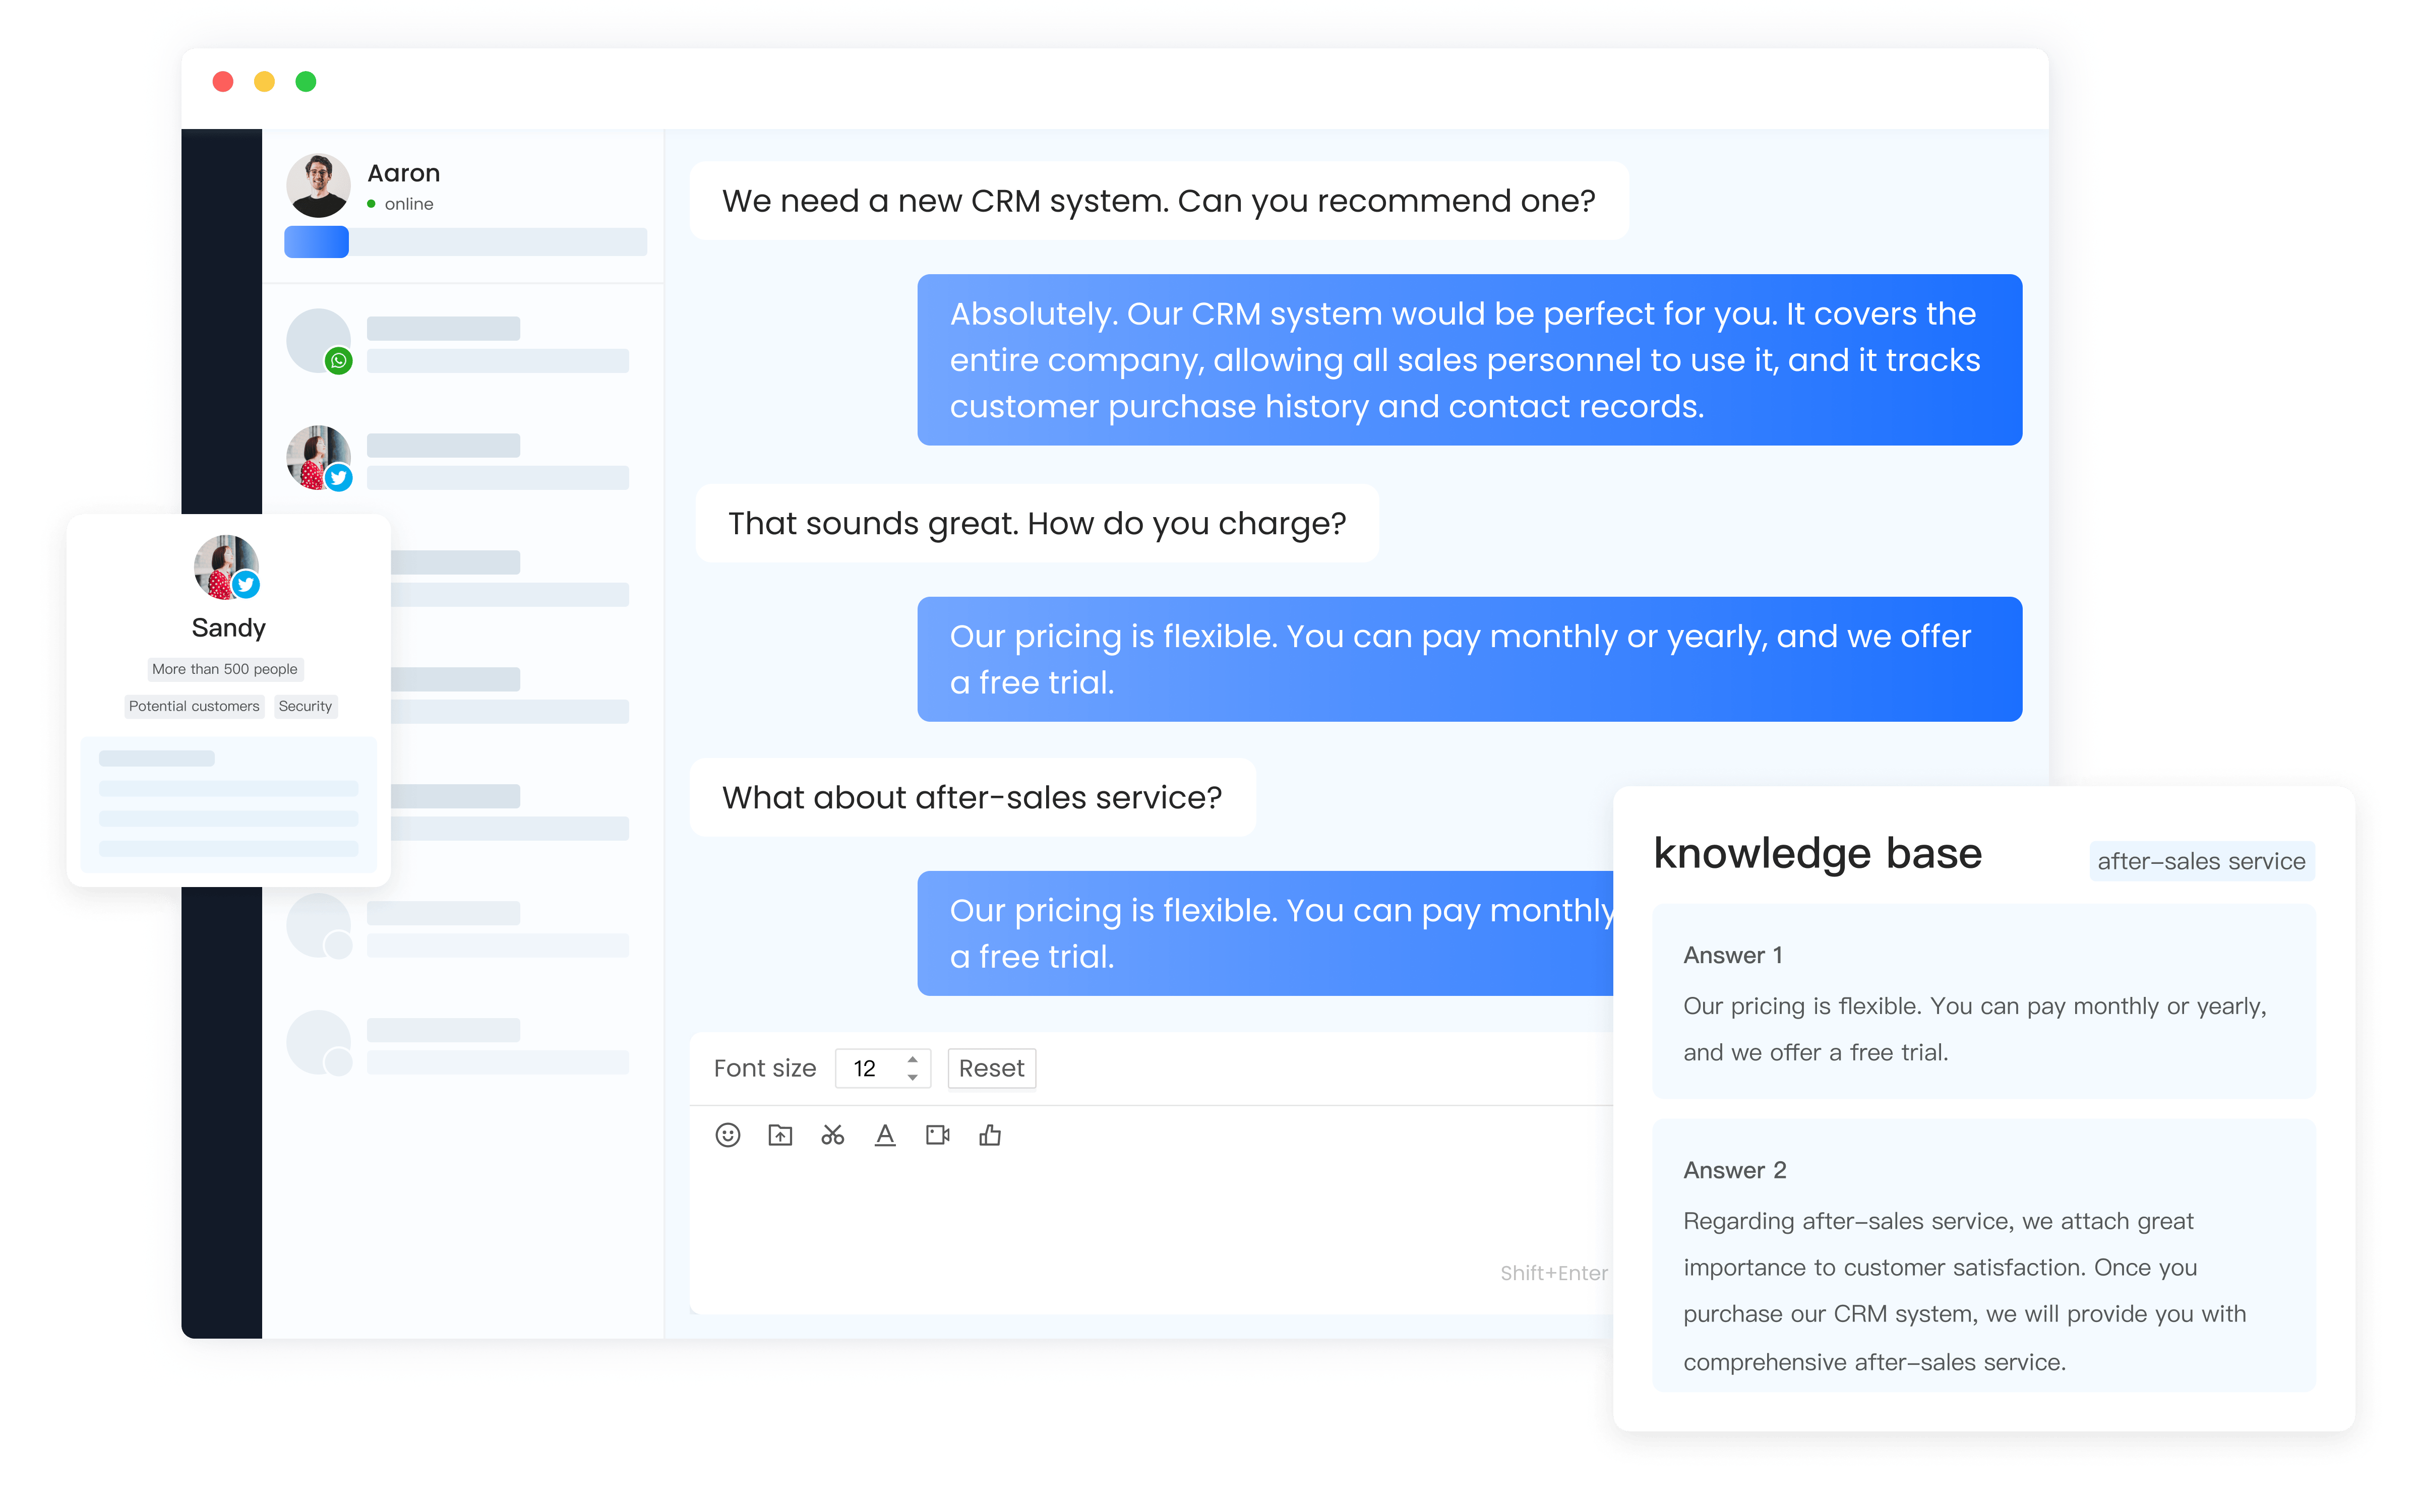Click the thumbs-up icon in the toolbar
This screenshot has width=2420, height=1512.
coord(991,1135)
